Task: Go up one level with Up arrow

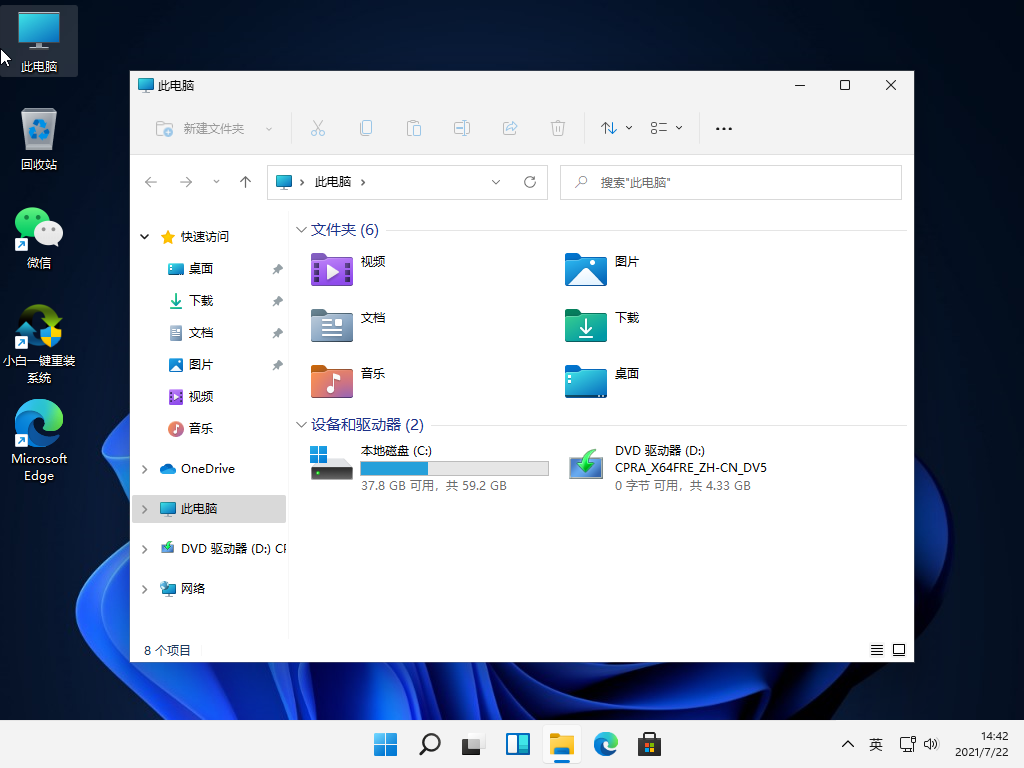Action: tap(245, 182)
